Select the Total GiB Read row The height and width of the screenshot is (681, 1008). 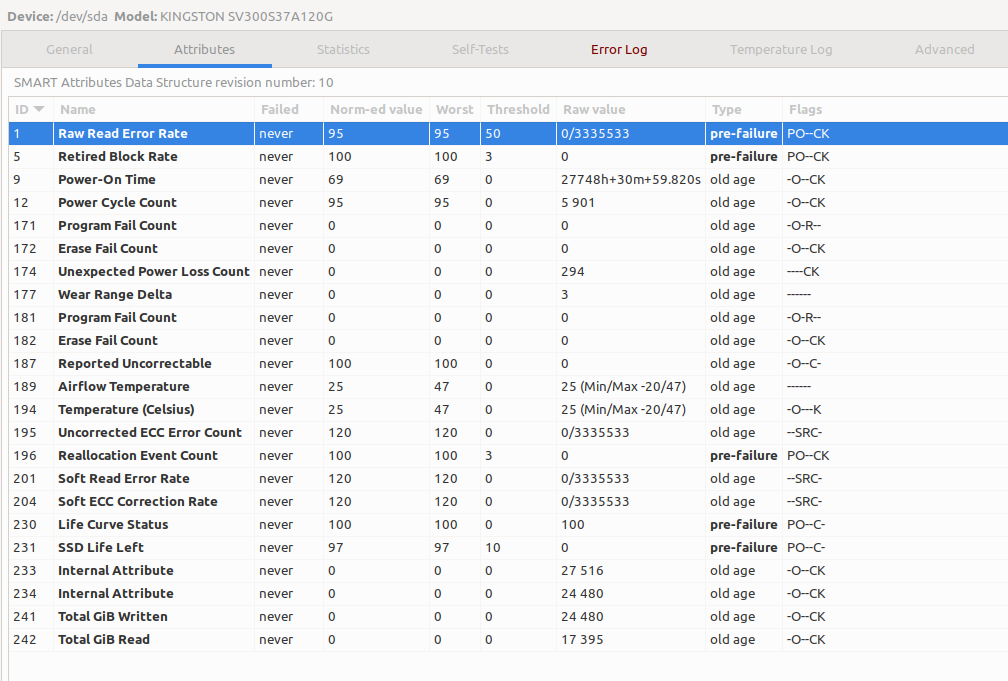pyautogui.click(x=508, y=639)
